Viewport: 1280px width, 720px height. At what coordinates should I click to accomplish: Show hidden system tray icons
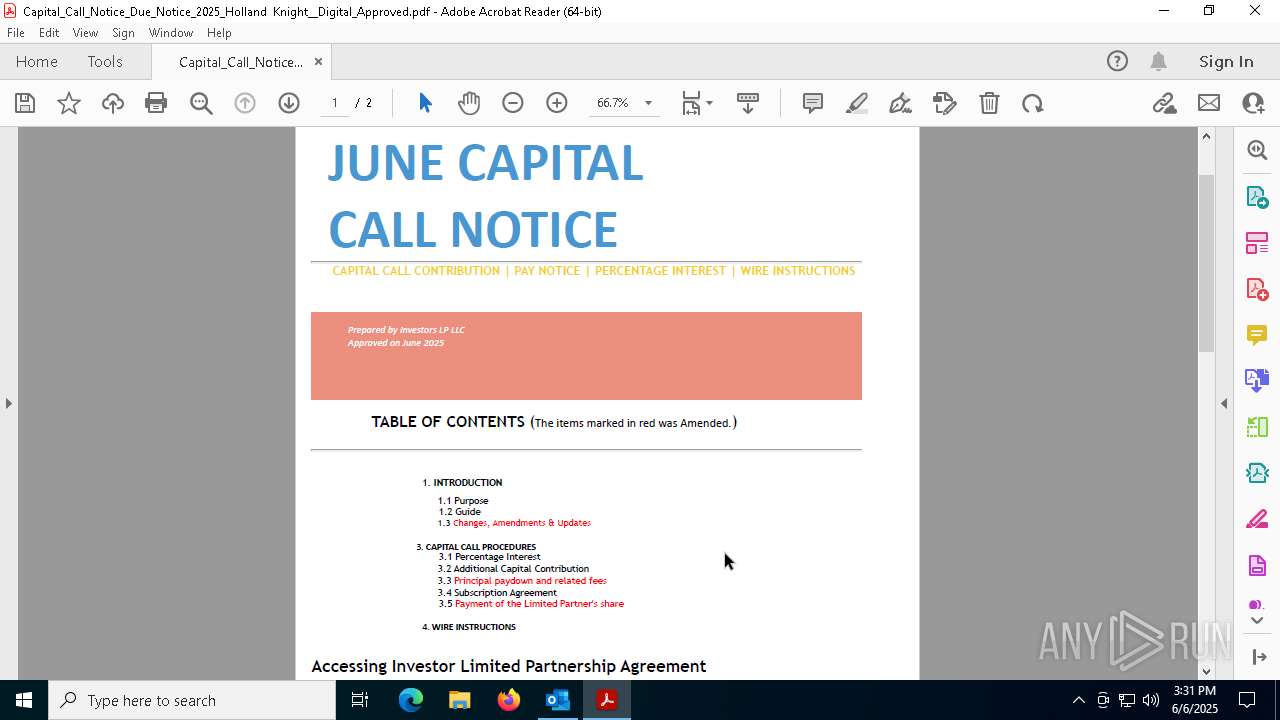click(1078, 700)
